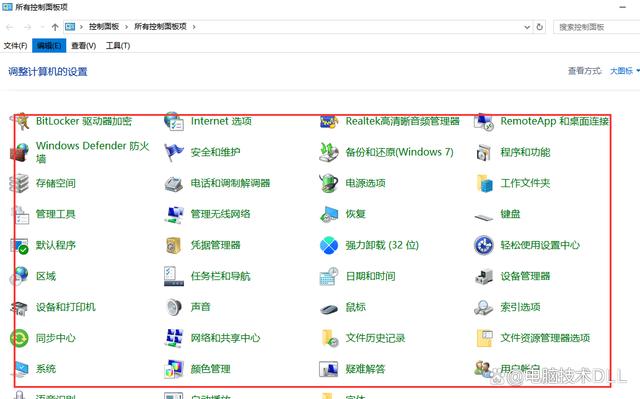The width and height of the screenshot is (640, 399).
Task: Click the forward arrow navigation button
Action: coord(27,27)
